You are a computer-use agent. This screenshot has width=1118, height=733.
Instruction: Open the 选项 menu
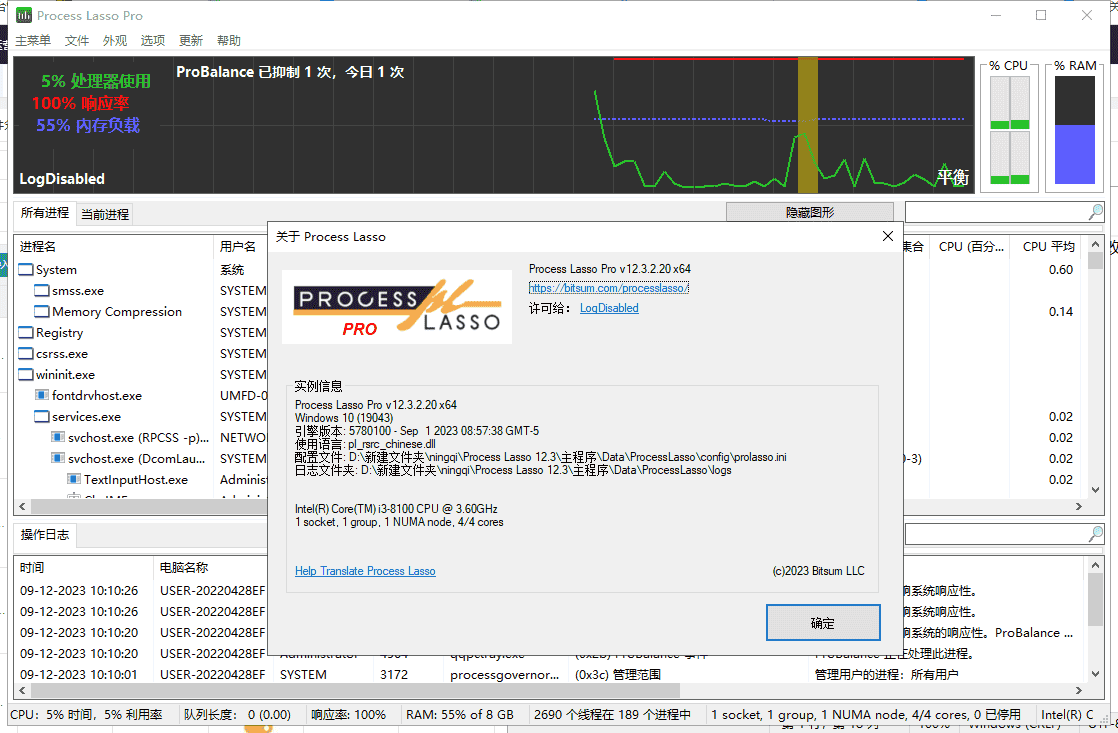(153, 41)
